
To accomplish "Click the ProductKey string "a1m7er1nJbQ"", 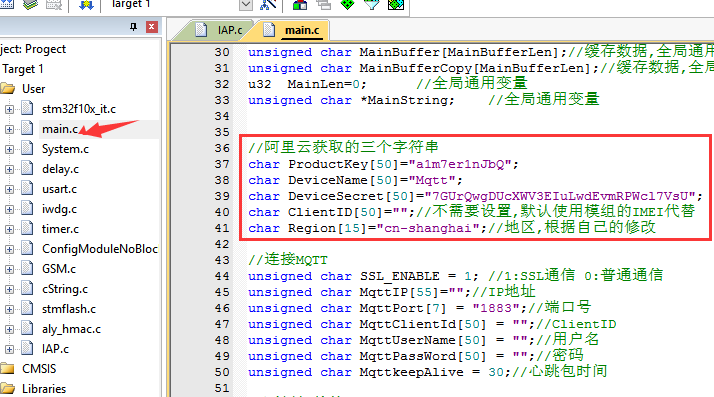I will pyautogui.click(x=460, y=164).
